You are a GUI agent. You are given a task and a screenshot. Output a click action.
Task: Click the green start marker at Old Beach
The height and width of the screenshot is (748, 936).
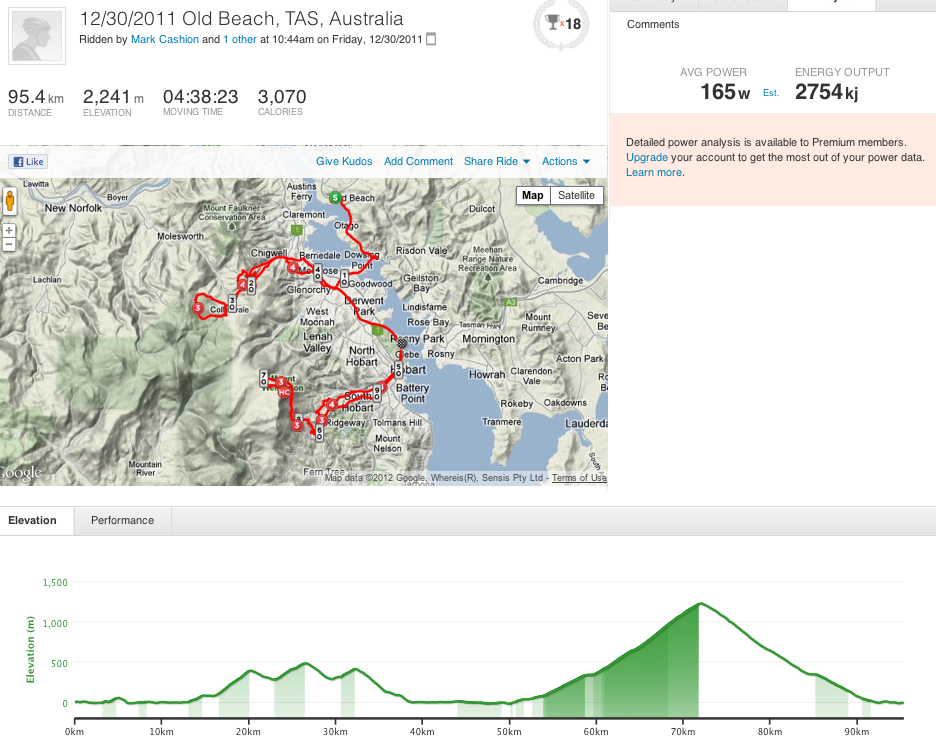[x=336, y=197]
